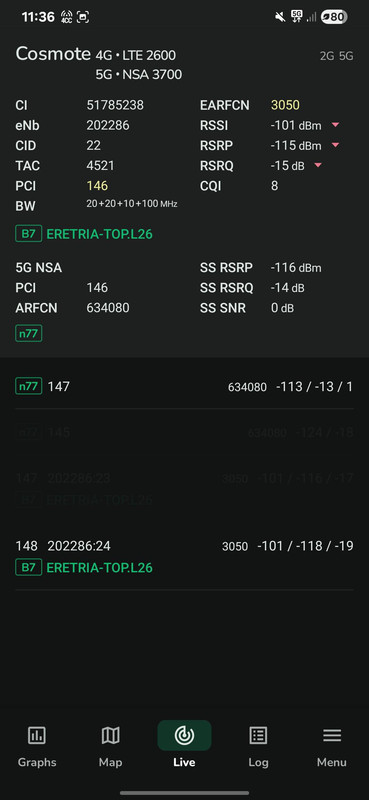The image size is (369, 800).
Task: Toggle the 5G network filter label
Action: tap(346, 56)
